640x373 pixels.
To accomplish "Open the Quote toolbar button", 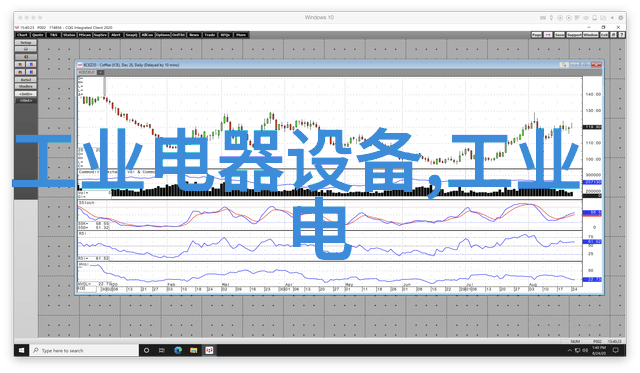I will pyautogui.click(x=38, y=35).
